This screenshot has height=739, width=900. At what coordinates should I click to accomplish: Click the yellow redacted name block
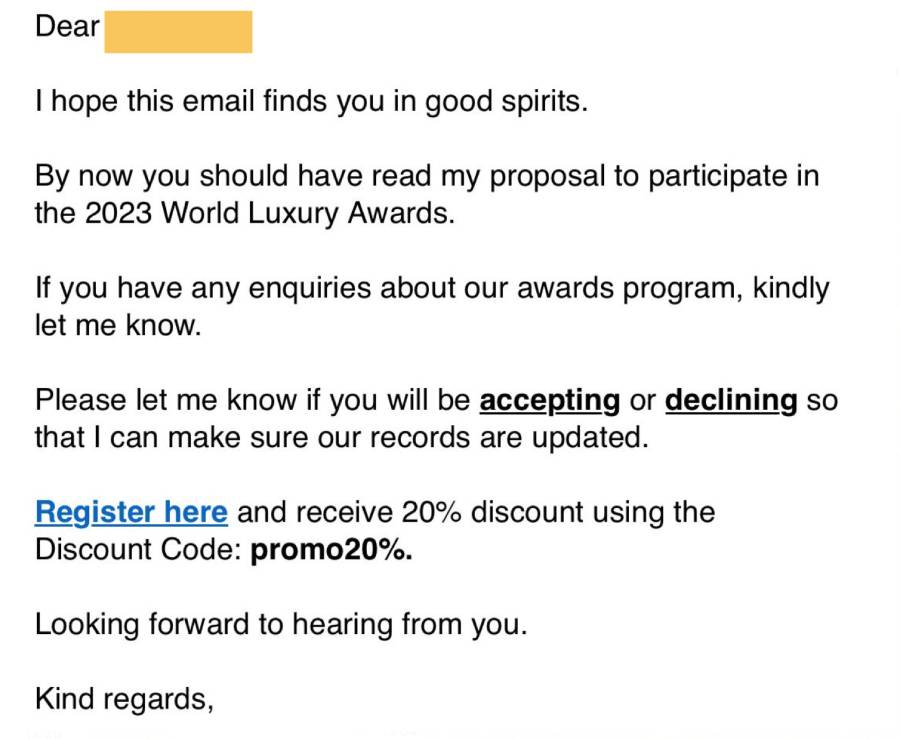[x=179, y=32]
